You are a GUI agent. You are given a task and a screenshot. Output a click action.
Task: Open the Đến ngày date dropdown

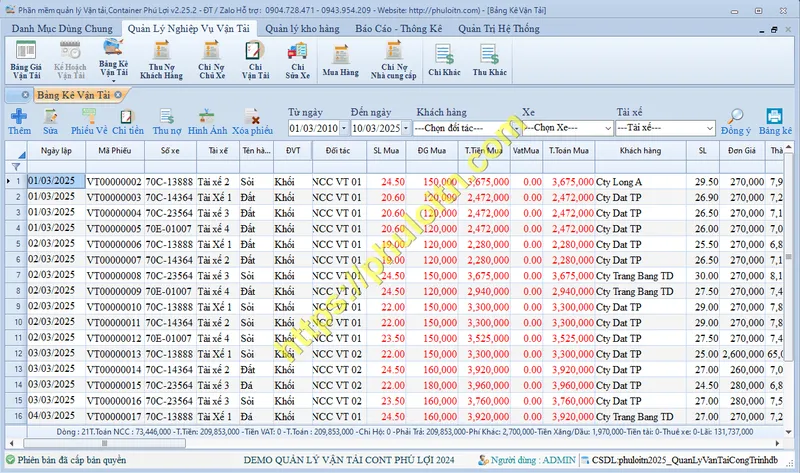(406, 128)
